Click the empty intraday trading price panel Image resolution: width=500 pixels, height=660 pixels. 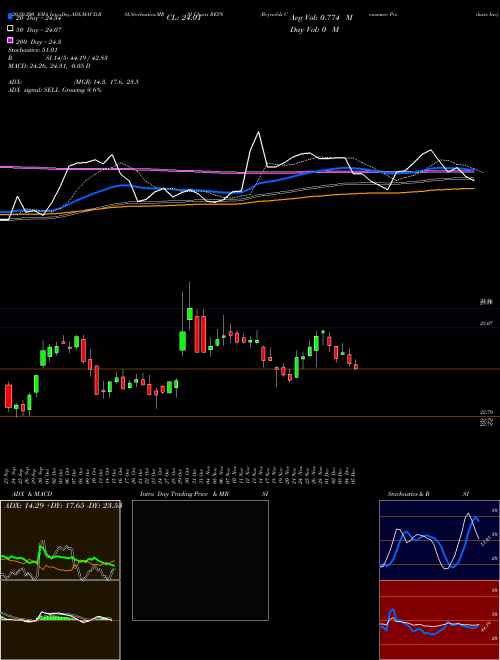tap(200, 560)
